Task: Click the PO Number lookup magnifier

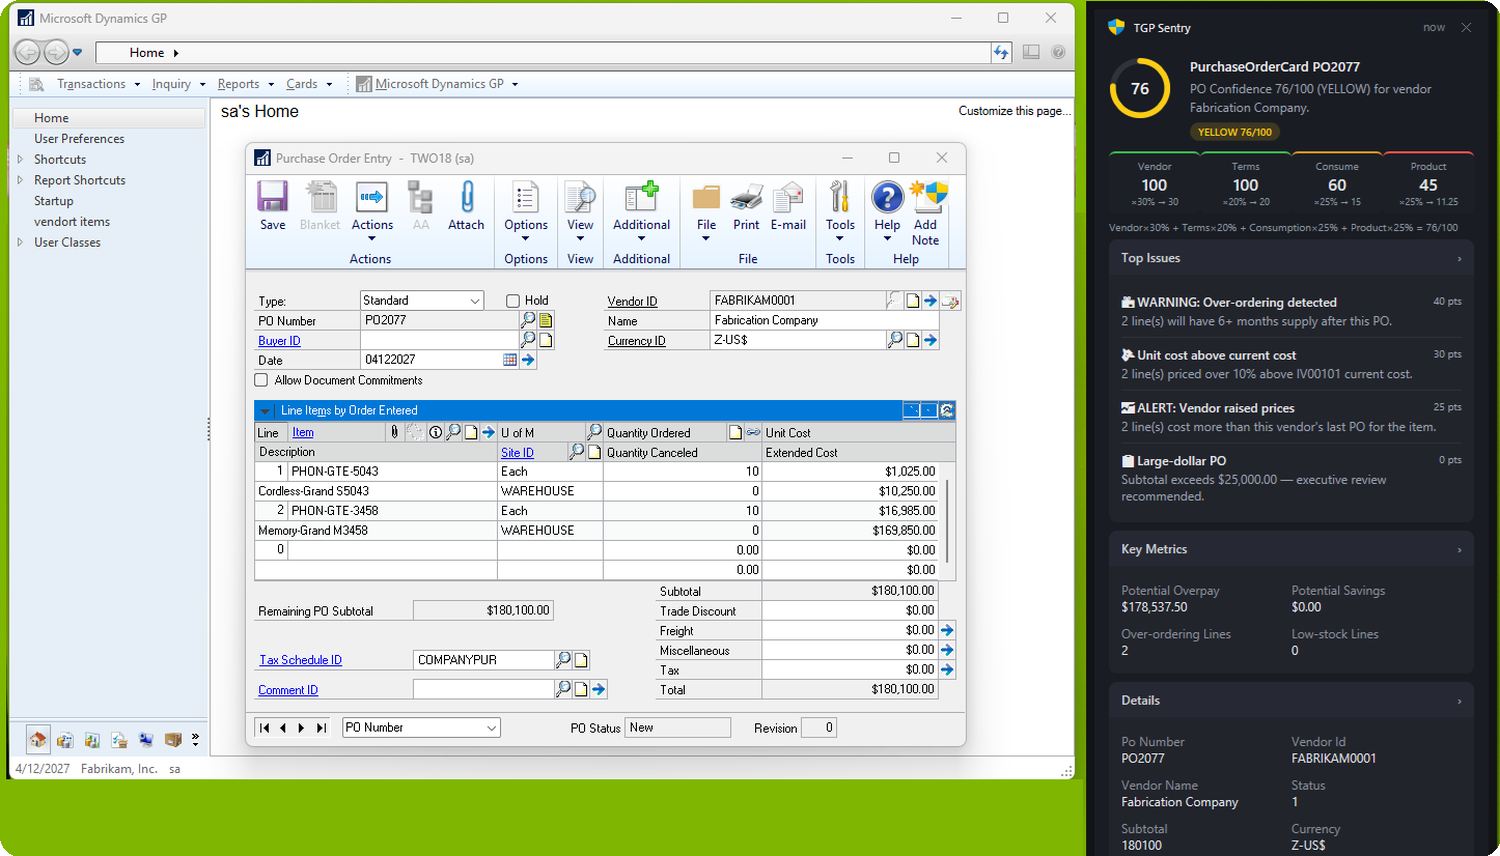Action: click(x=528, y=320)
